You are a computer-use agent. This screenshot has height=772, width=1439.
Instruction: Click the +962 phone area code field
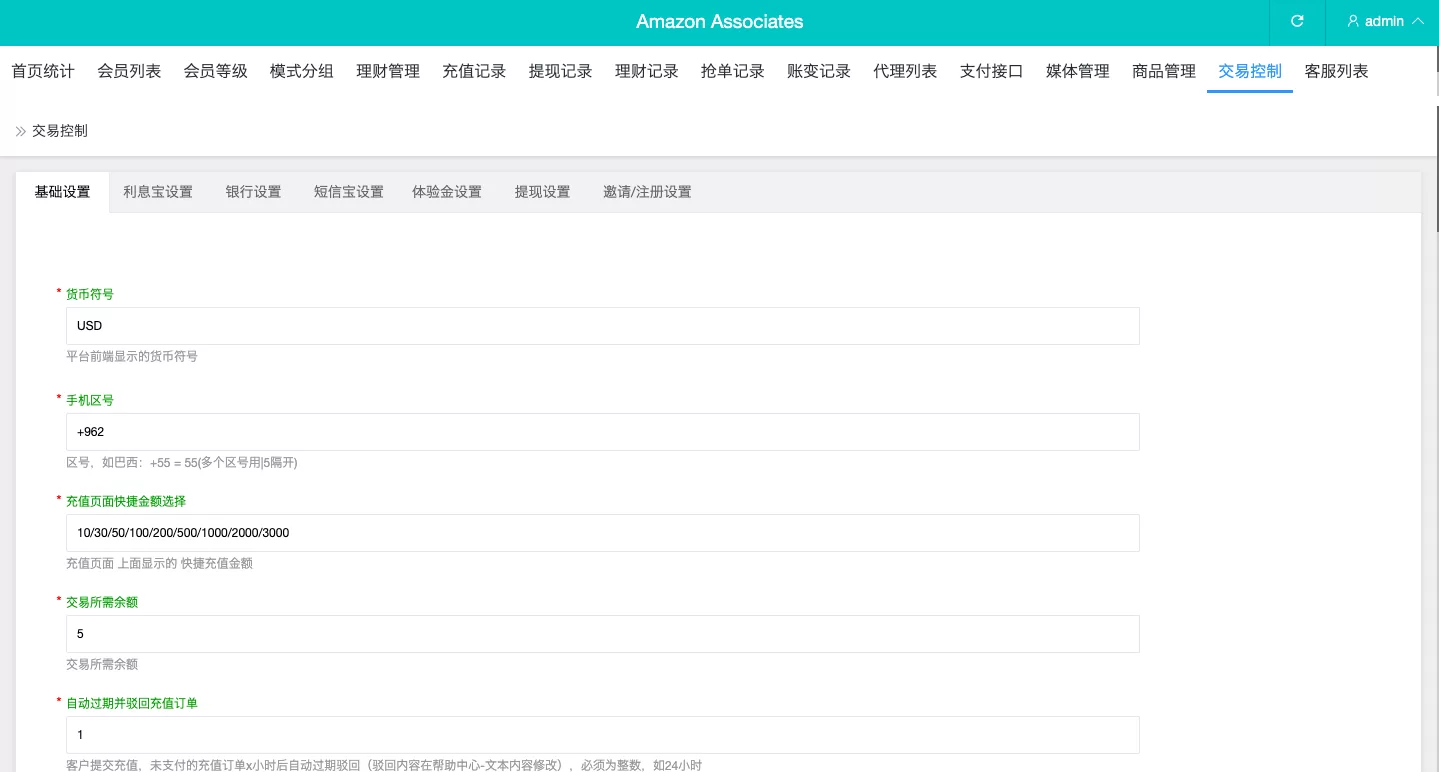pyautogui.click(x=602, y=432)
